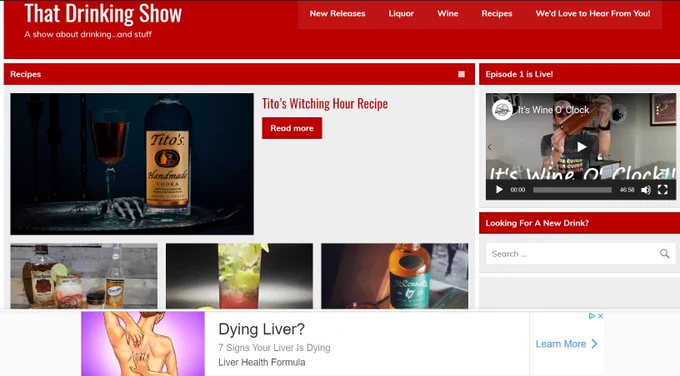
Task: Click 7 Signs Your Liver Is Dying text
Action: pyautogui.click(x=274, y=348)
